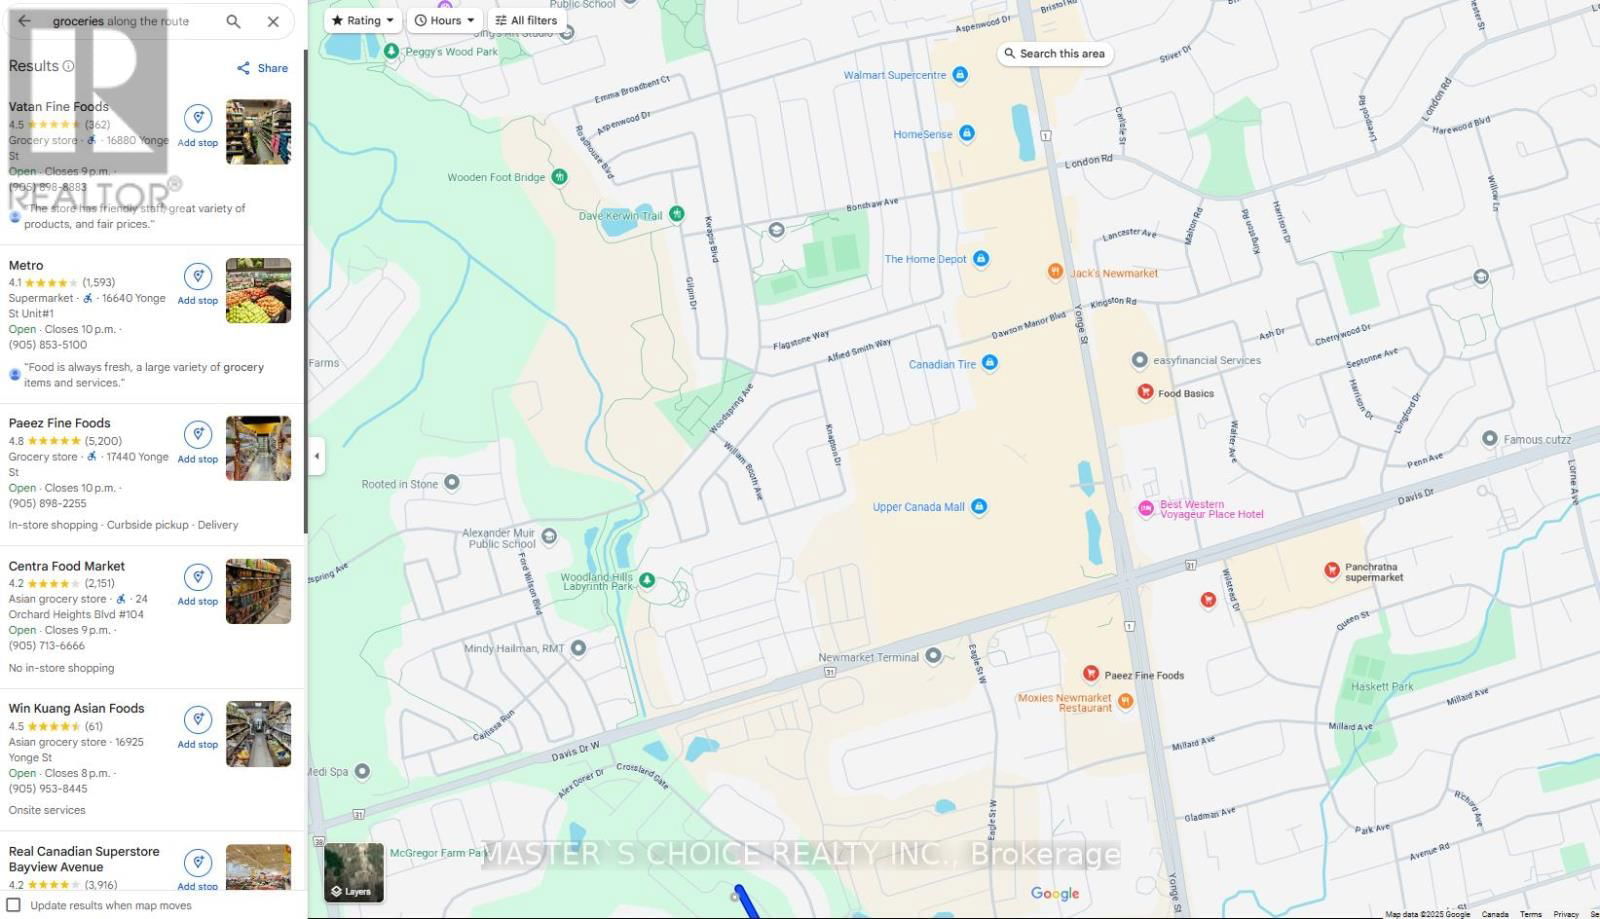Image resolution: width=1600 pixels, height=919 pixels.
Task: Select Woodland Hills Labyrinth Park pin
Action: [x=647, y=580]
